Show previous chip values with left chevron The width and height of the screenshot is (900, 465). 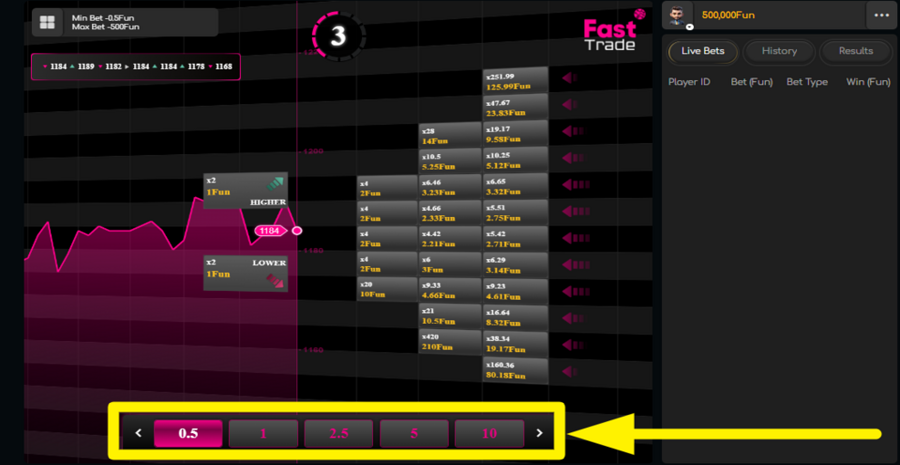click(x=138, y=433)
